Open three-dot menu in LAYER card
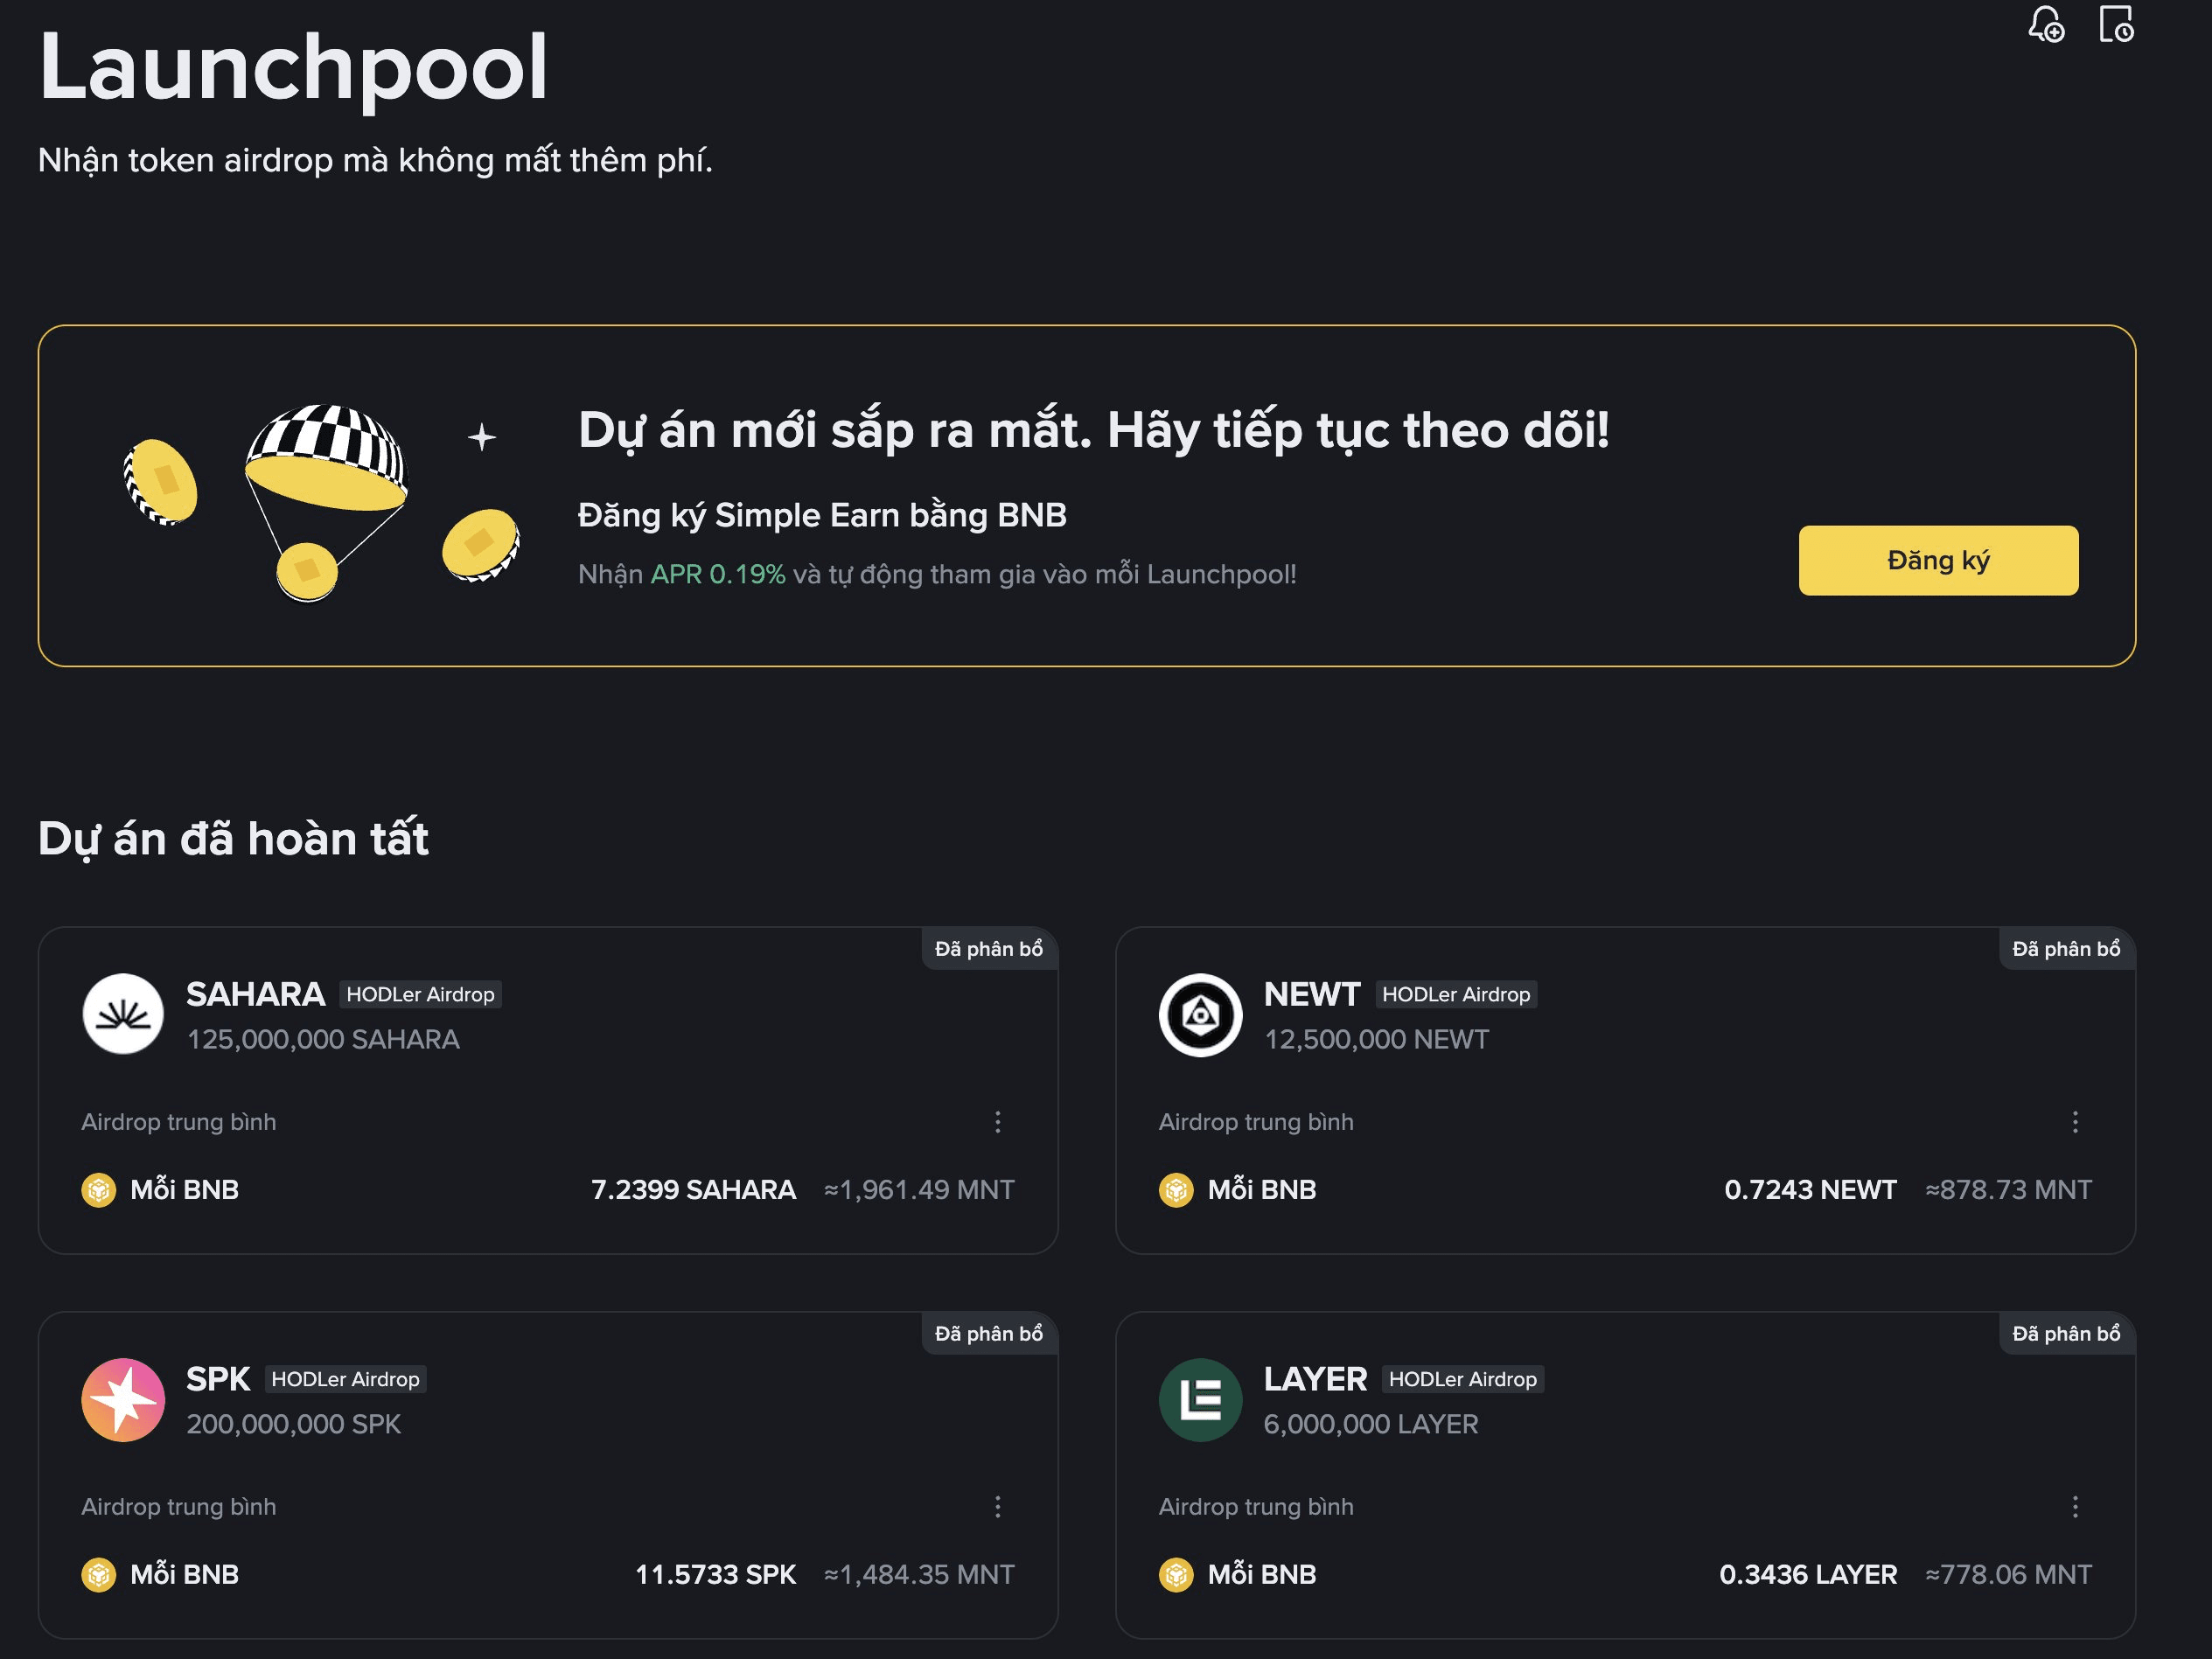Screen dimensions: 2212x1659 pos(2075,1507)
